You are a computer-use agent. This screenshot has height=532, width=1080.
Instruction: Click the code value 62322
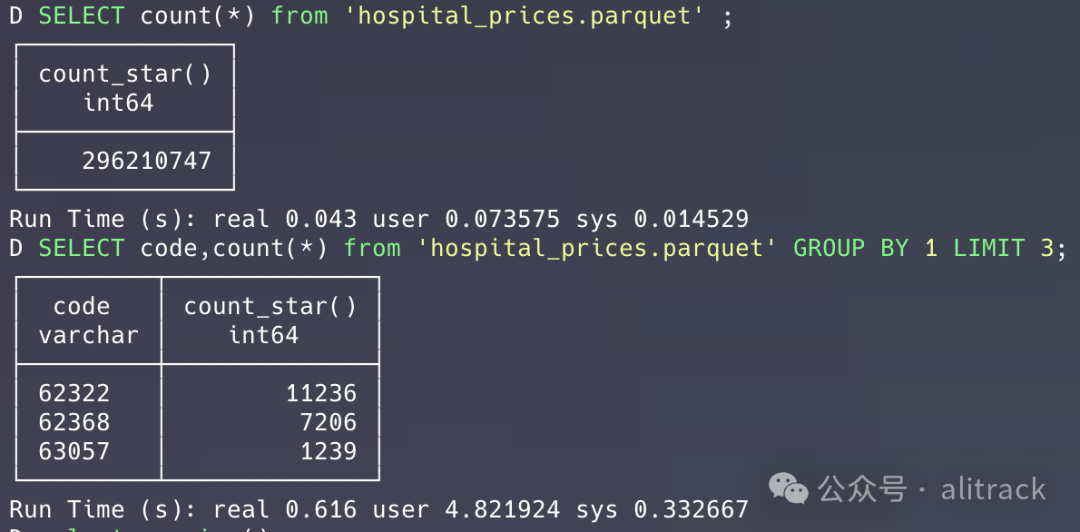(x=74, y=393)
